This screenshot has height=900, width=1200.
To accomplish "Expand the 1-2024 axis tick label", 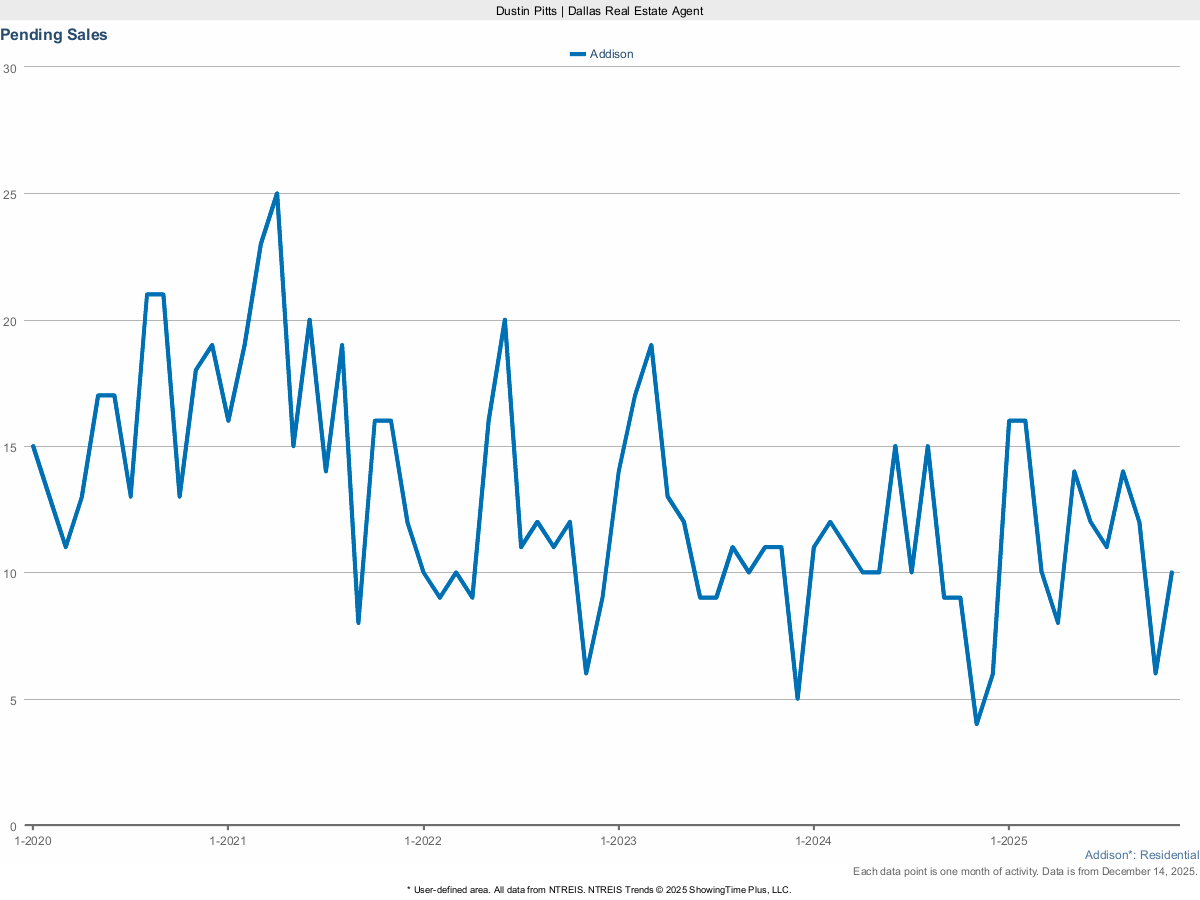I will (813, 841).
